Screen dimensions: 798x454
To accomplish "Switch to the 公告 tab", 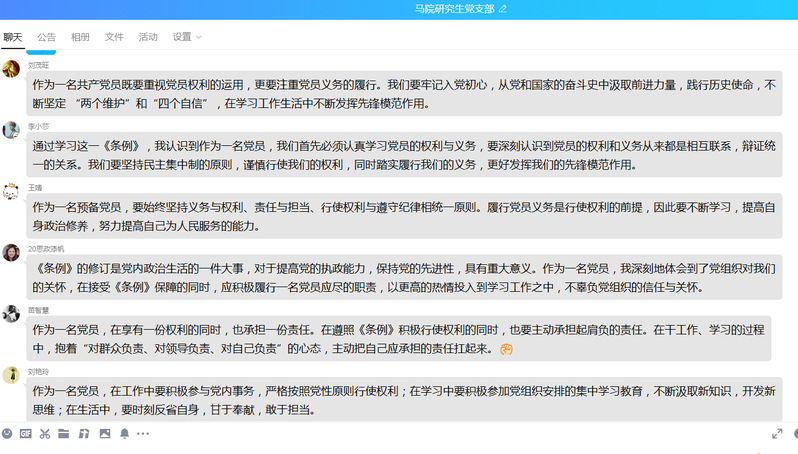I will (46, 37).
